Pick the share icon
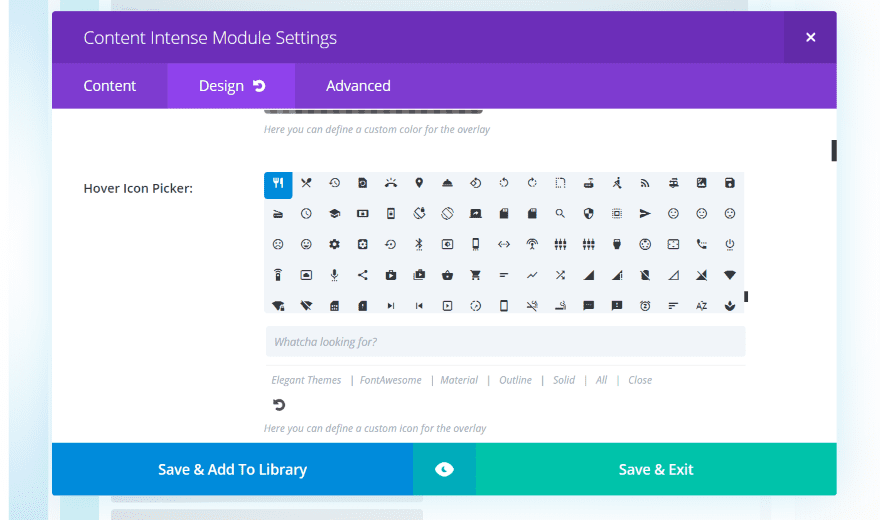Viewport: 880px width, 520px height. [362, 275]
